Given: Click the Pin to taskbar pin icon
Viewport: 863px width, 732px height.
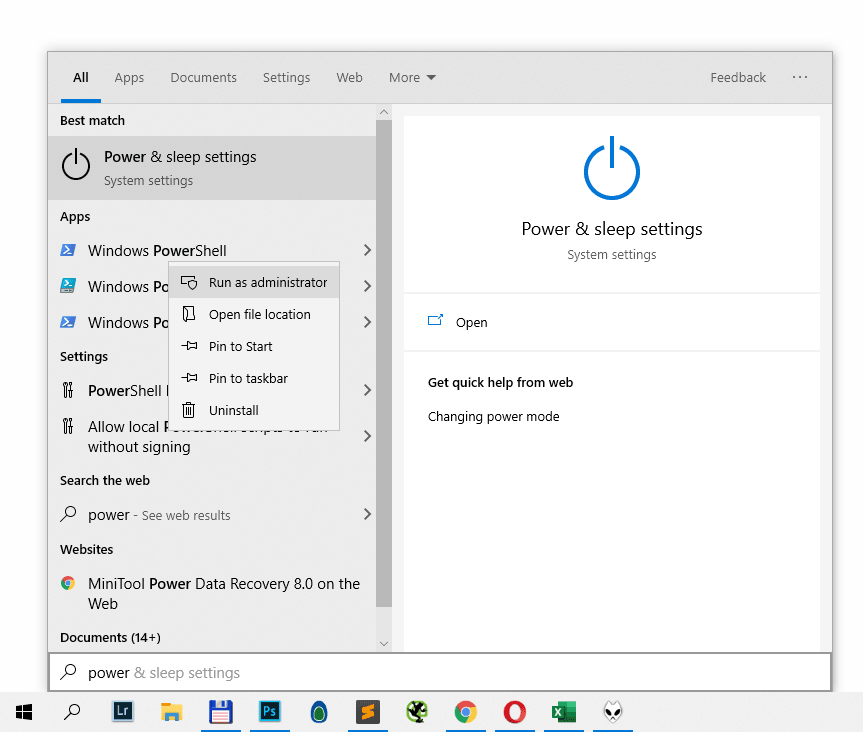Looking at the screenshot, I should point(189,378).
